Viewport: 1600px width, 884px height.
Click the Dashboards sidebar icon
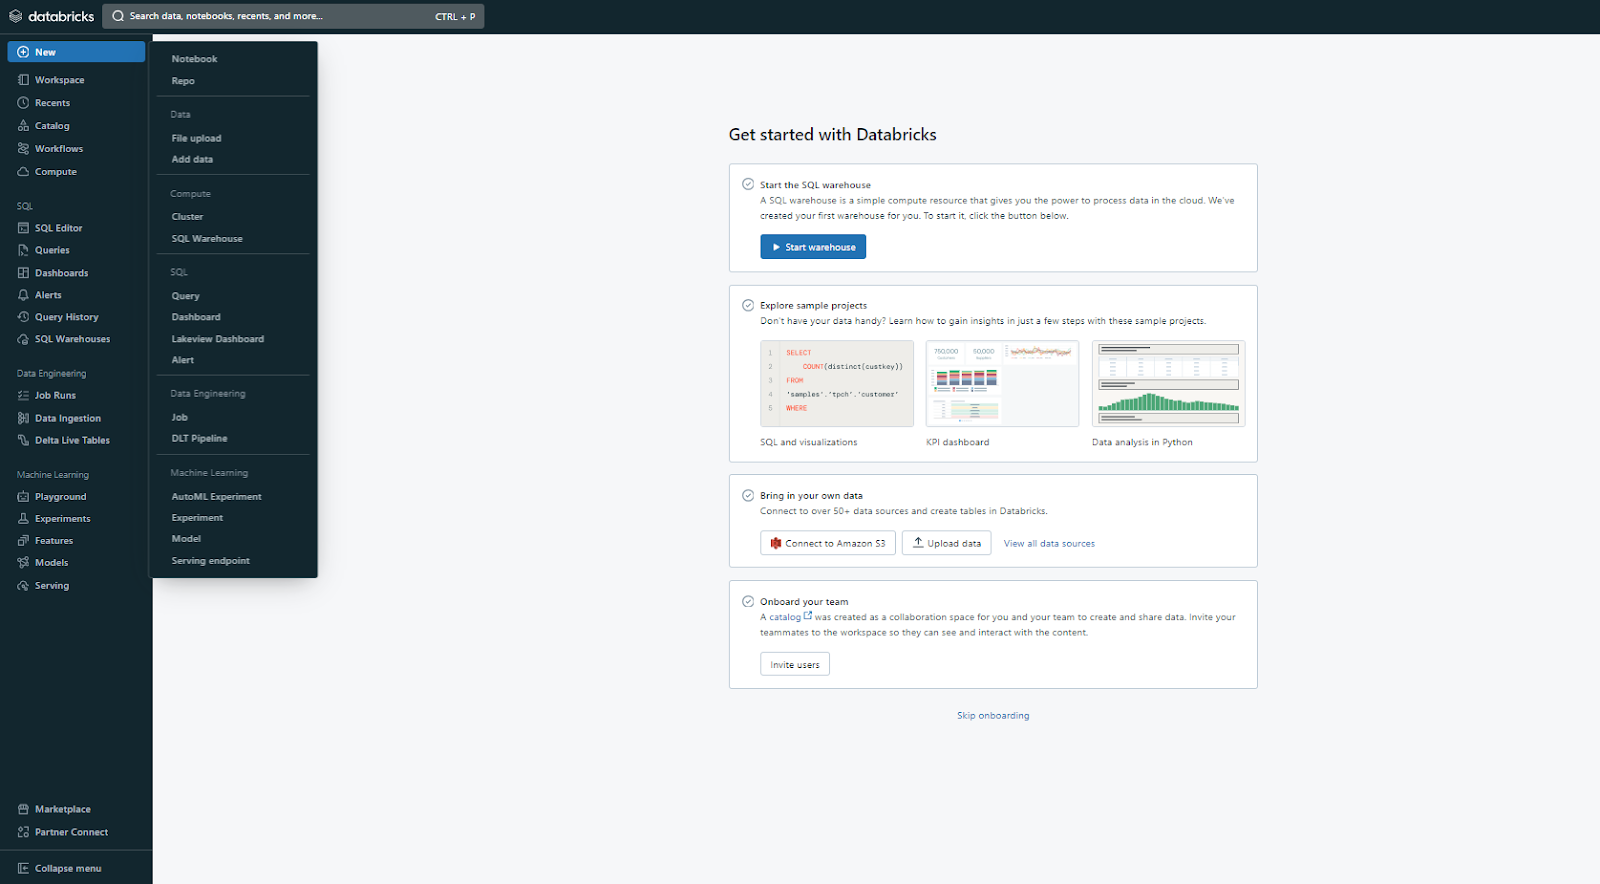(23, 273)
